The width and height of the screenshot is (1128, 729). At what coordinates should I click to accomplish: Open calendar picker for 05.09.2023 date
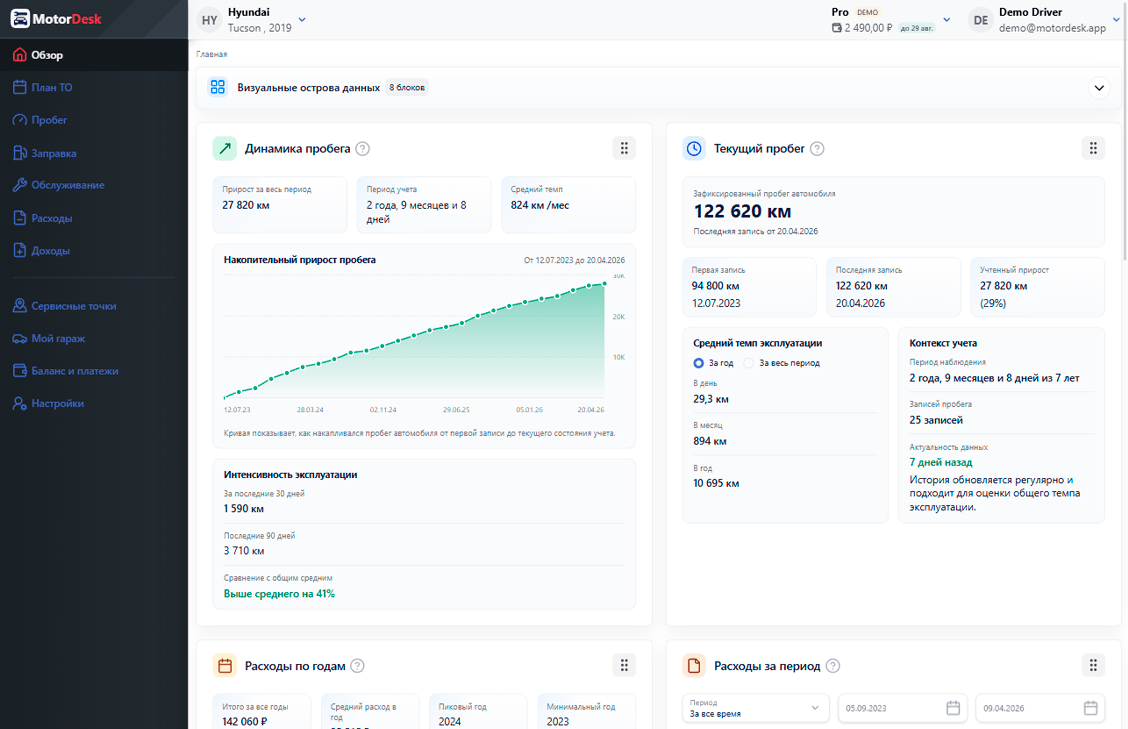(x=953, y=708)
